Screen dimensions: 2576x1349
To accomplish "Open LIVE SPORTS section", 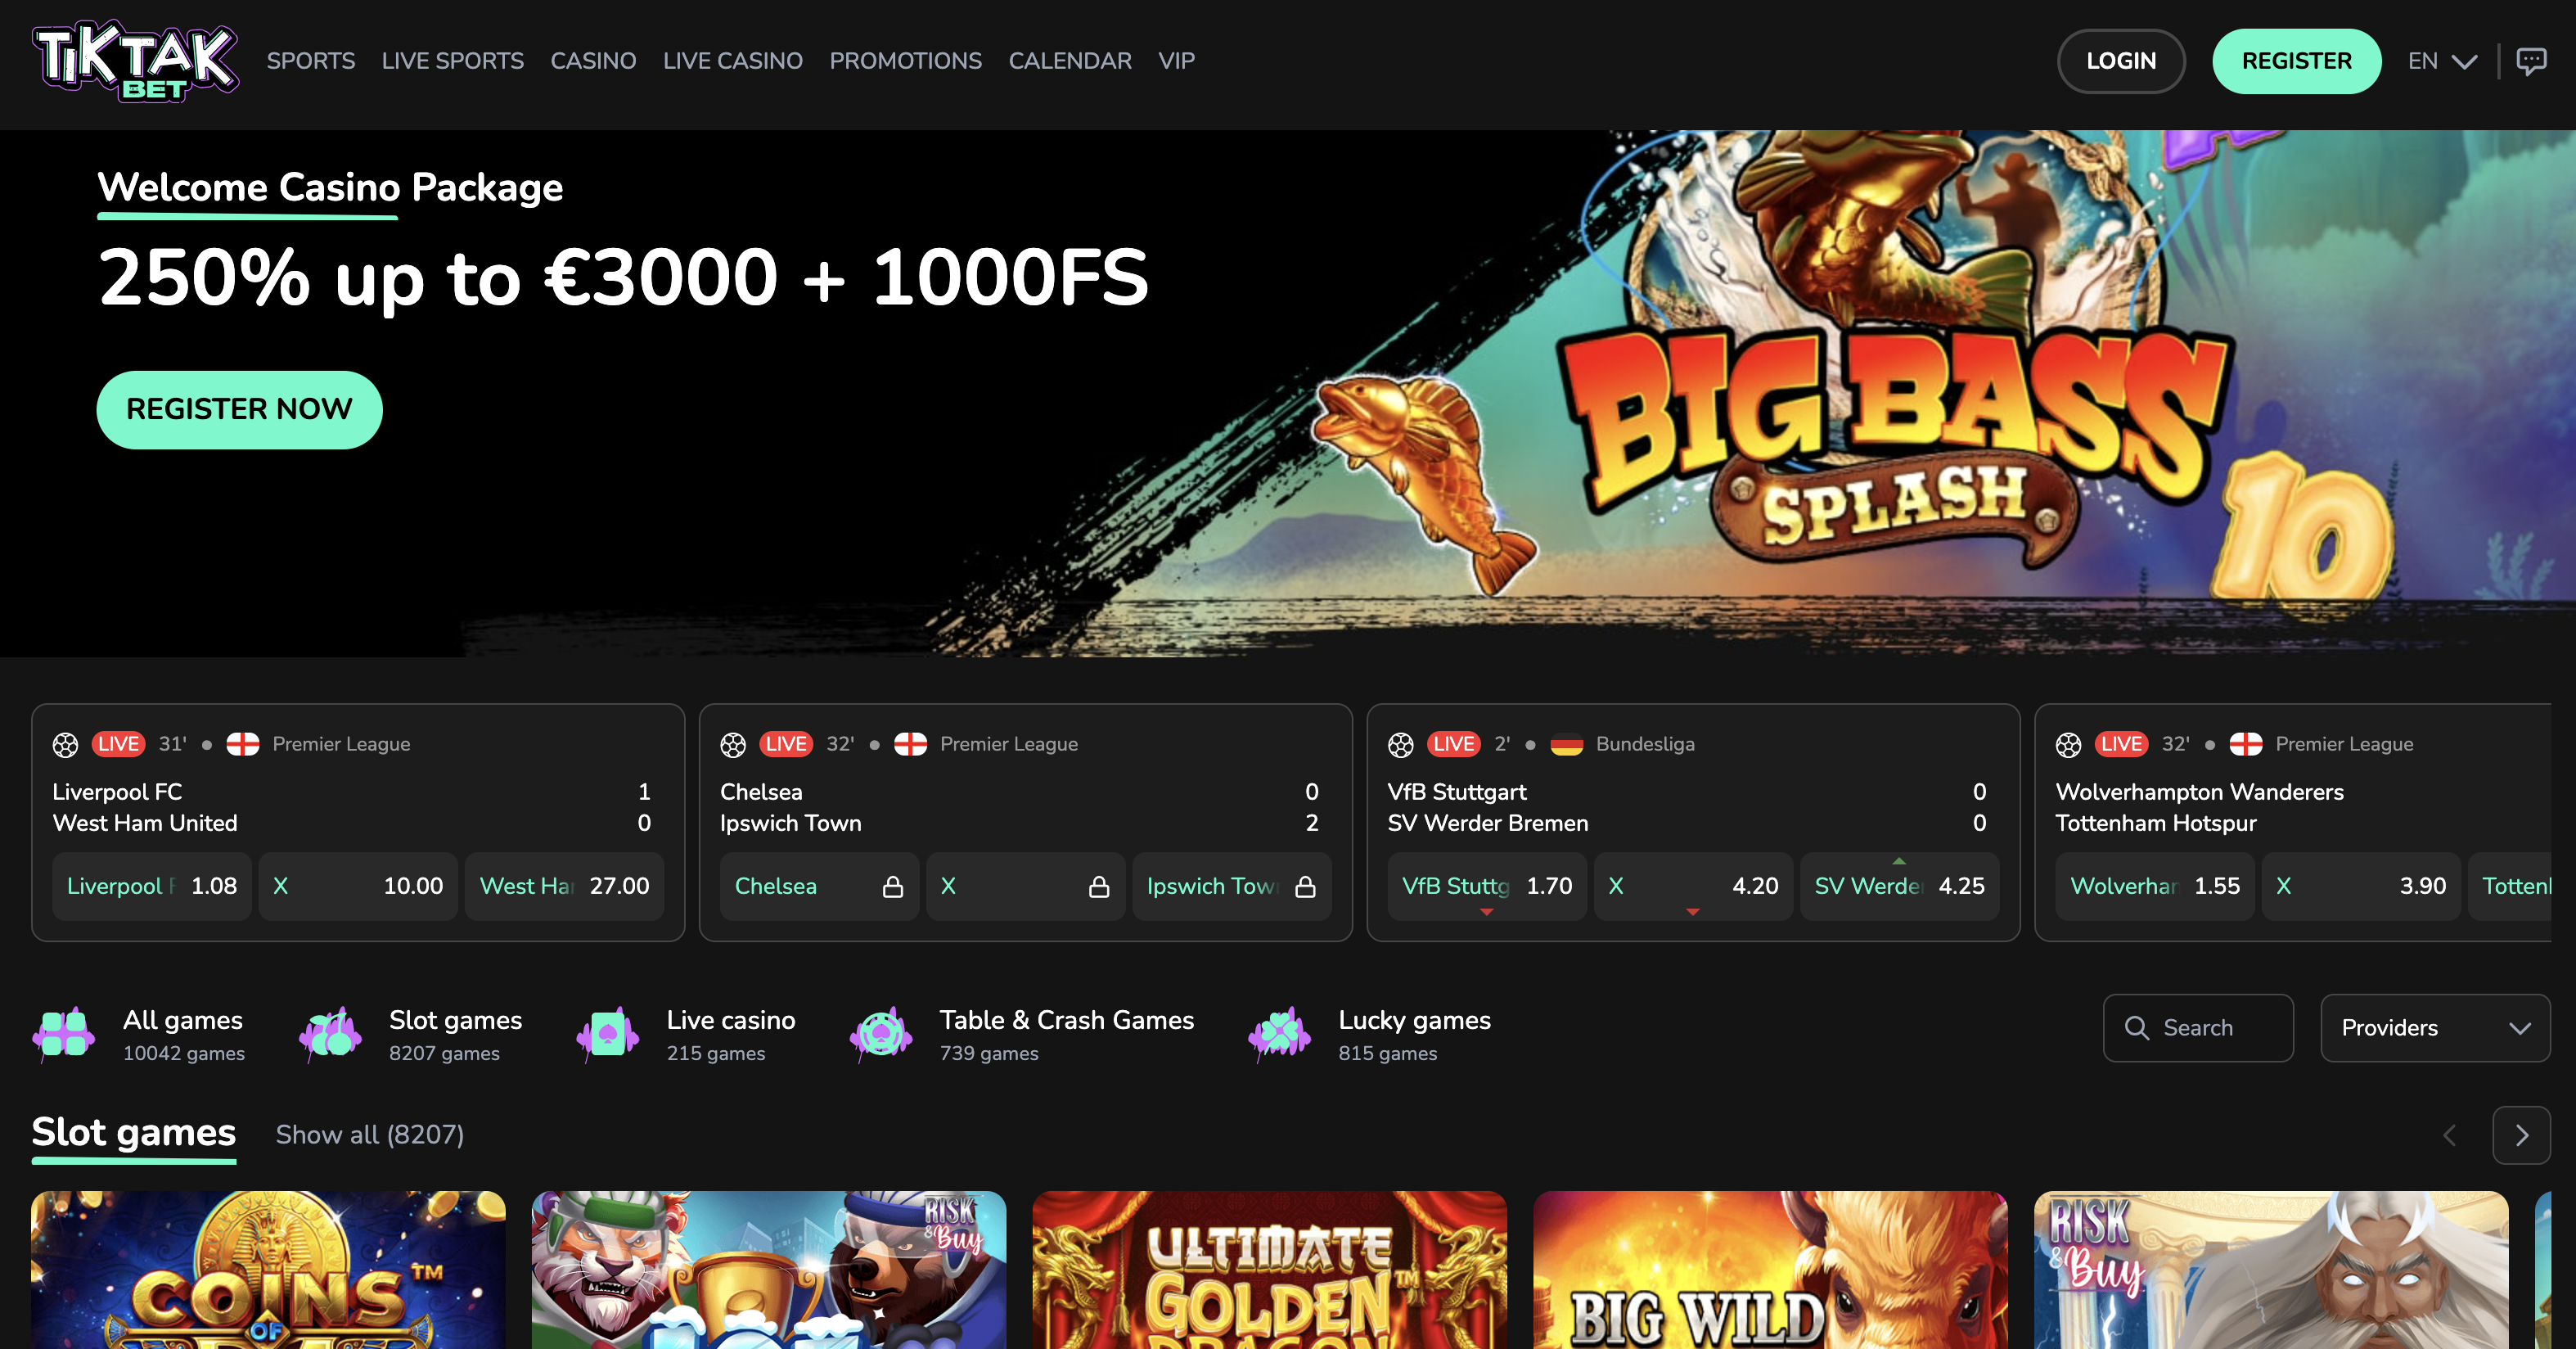I will click(453, 61).
